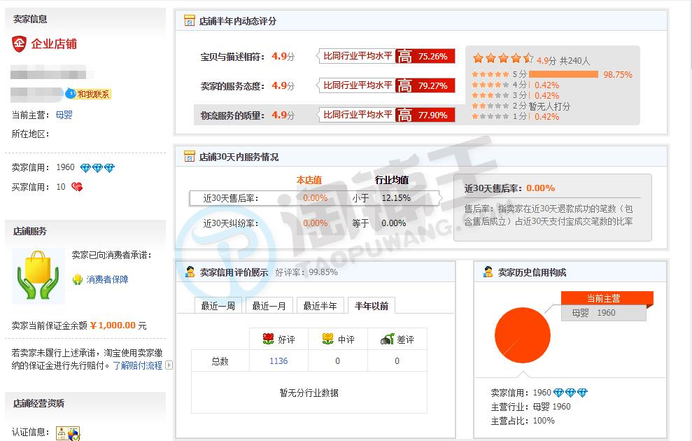This screenshot has width=692, height=441.
Task: Click the 和我联系 contact icon
Action: click(89, 94)
